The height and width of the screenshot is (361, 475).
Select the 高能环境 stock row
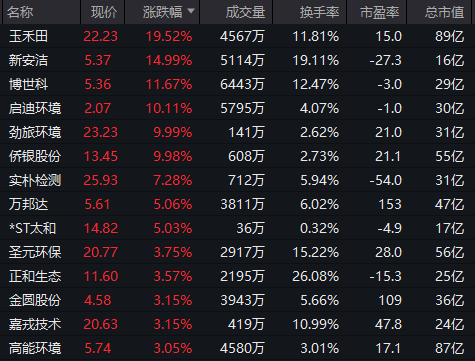237,348
